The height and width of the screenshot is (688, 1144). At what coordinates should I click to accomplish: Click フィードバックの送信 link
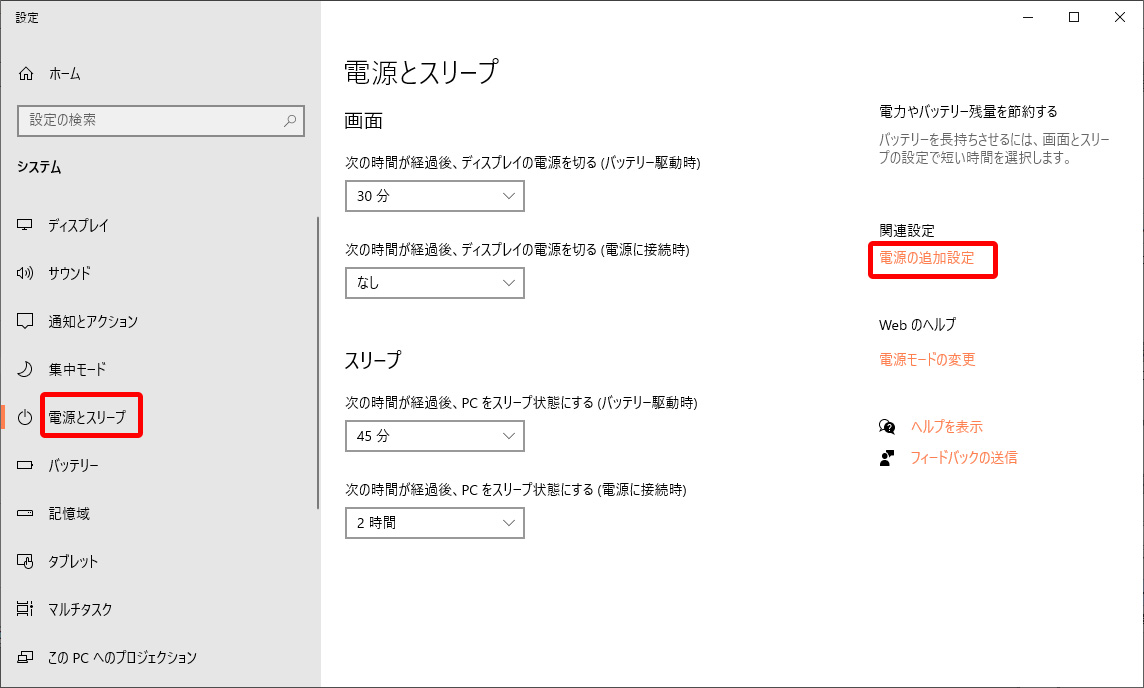point(963,457)
